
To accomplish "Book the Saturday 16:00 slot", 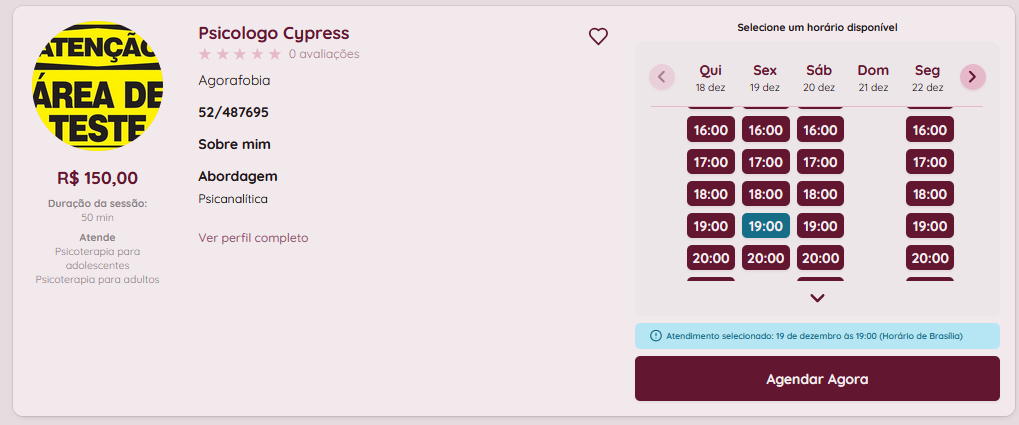I will pyautogui.click(x=820, y=130).
